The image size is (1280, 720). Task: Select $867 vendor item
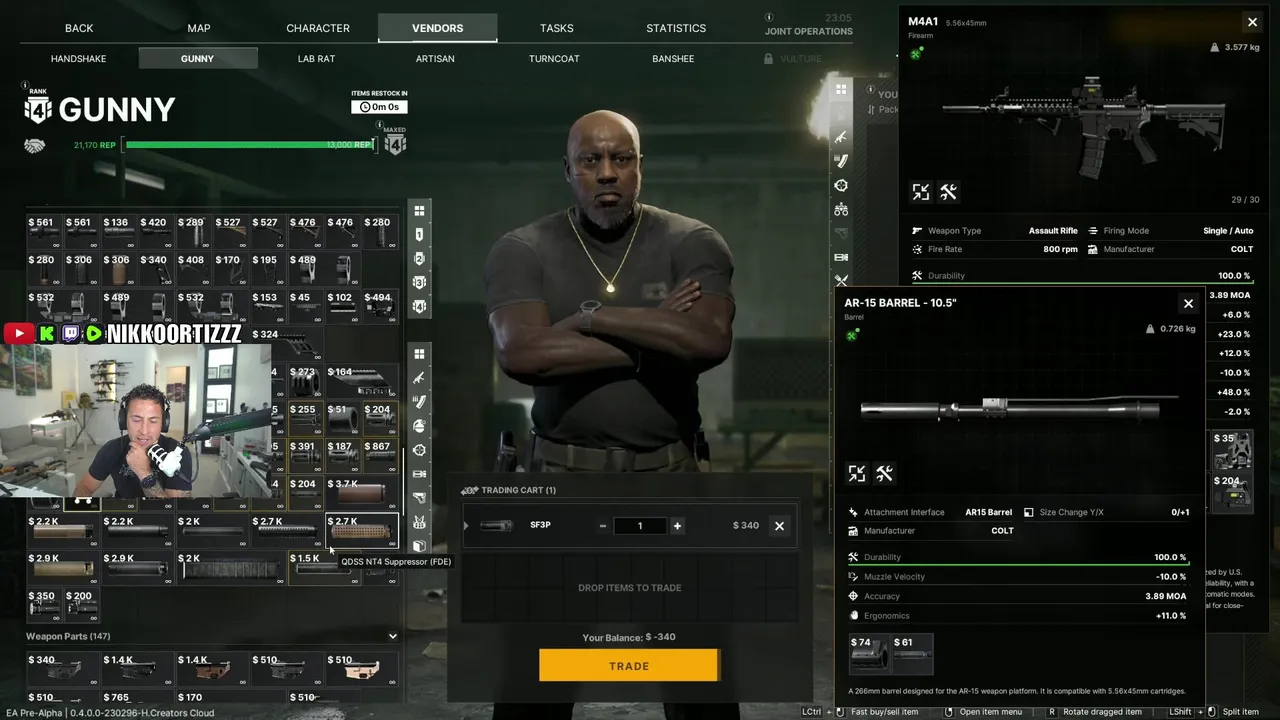[x=380, y=457]
